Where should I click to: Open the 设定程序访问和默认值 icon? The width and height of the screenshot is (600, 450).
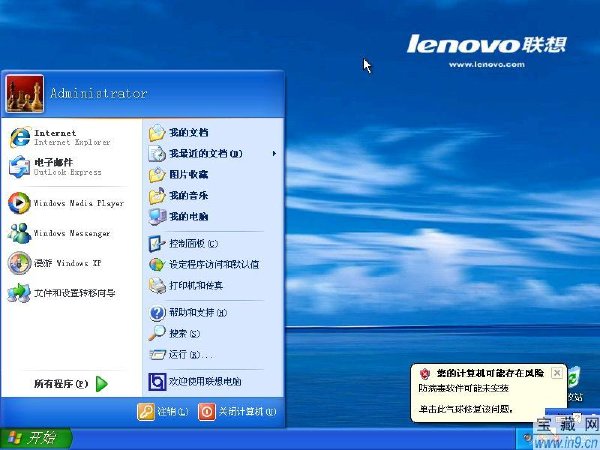(157, 265)
